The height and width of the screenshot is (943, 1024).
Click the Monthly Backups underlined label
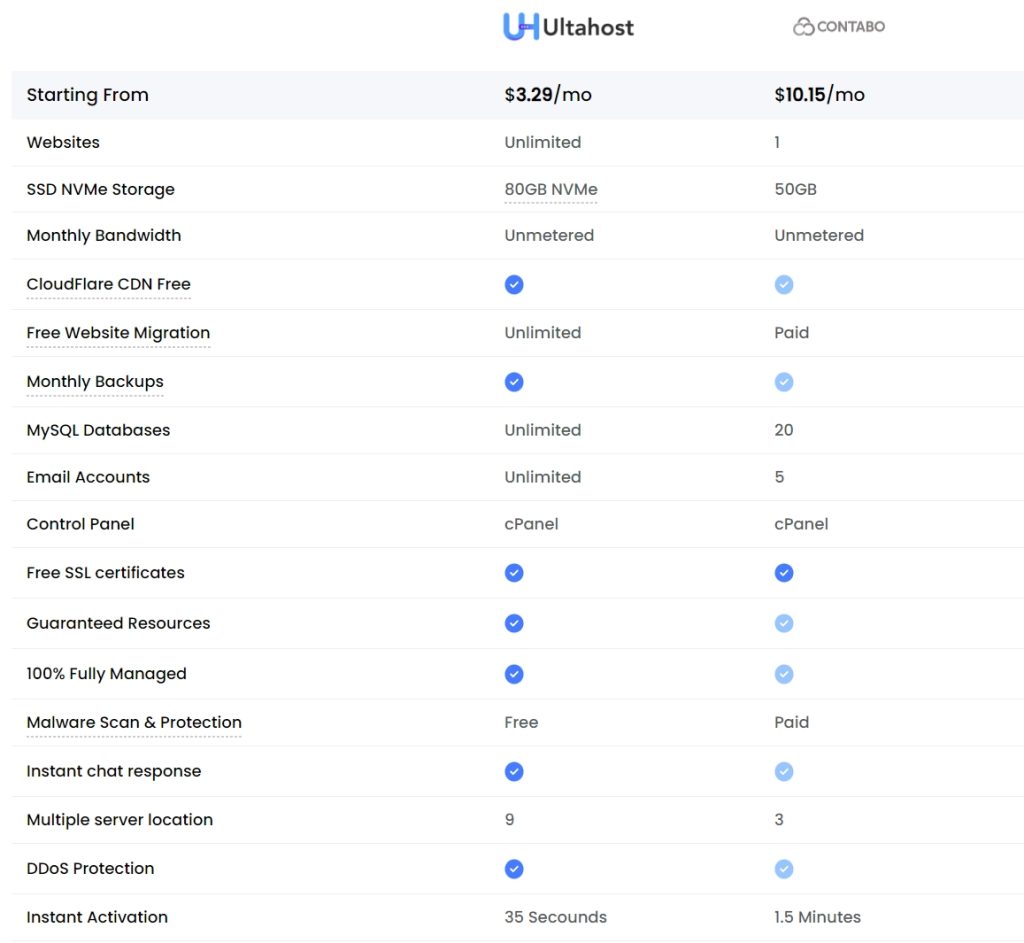[x=95, y=381]
